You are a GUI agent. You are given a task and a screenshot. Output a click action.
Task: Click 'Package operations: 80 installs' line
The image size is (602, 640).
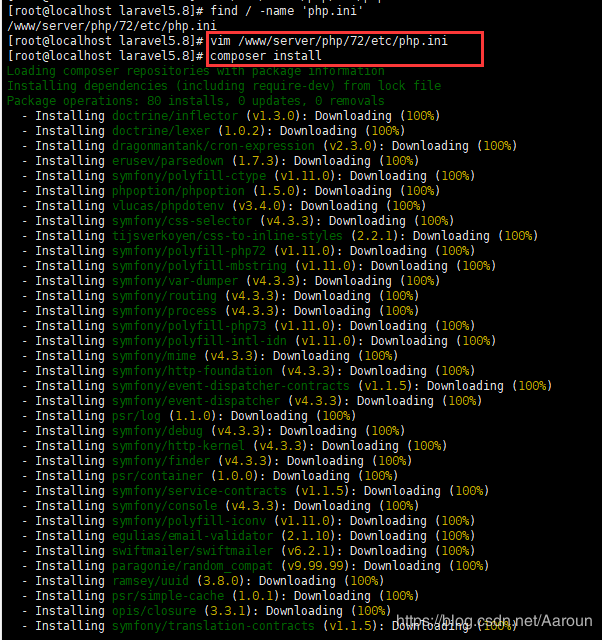click(x=196, y=100)
